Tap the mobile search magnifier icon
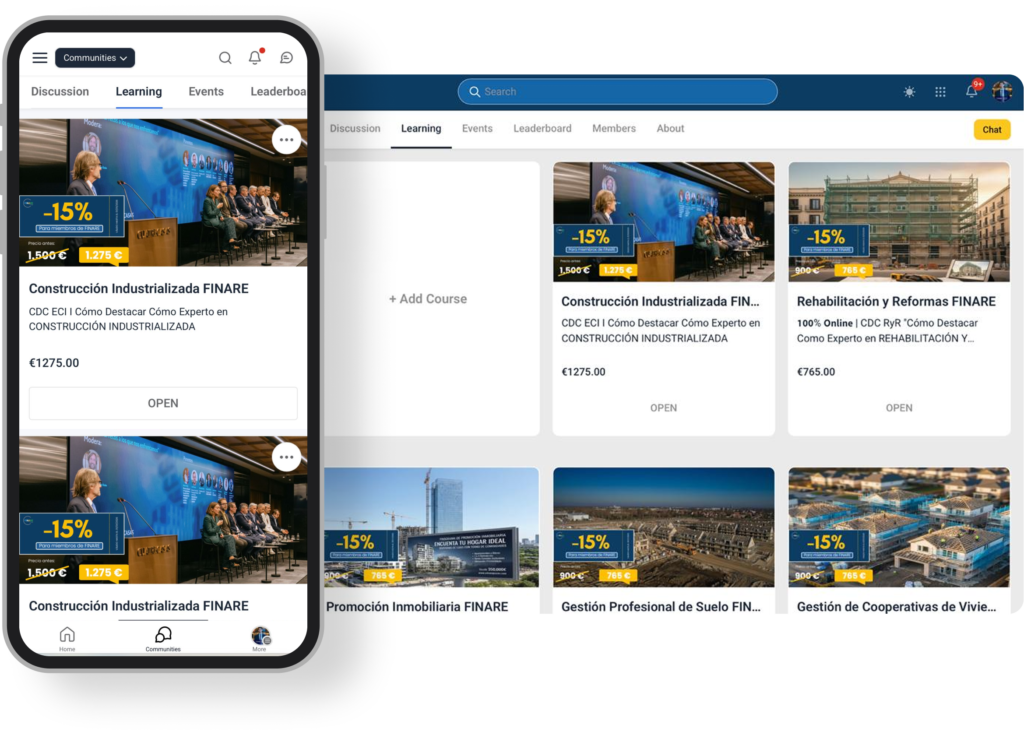Viewport: 1024px width, 735px height. (225, 58)
